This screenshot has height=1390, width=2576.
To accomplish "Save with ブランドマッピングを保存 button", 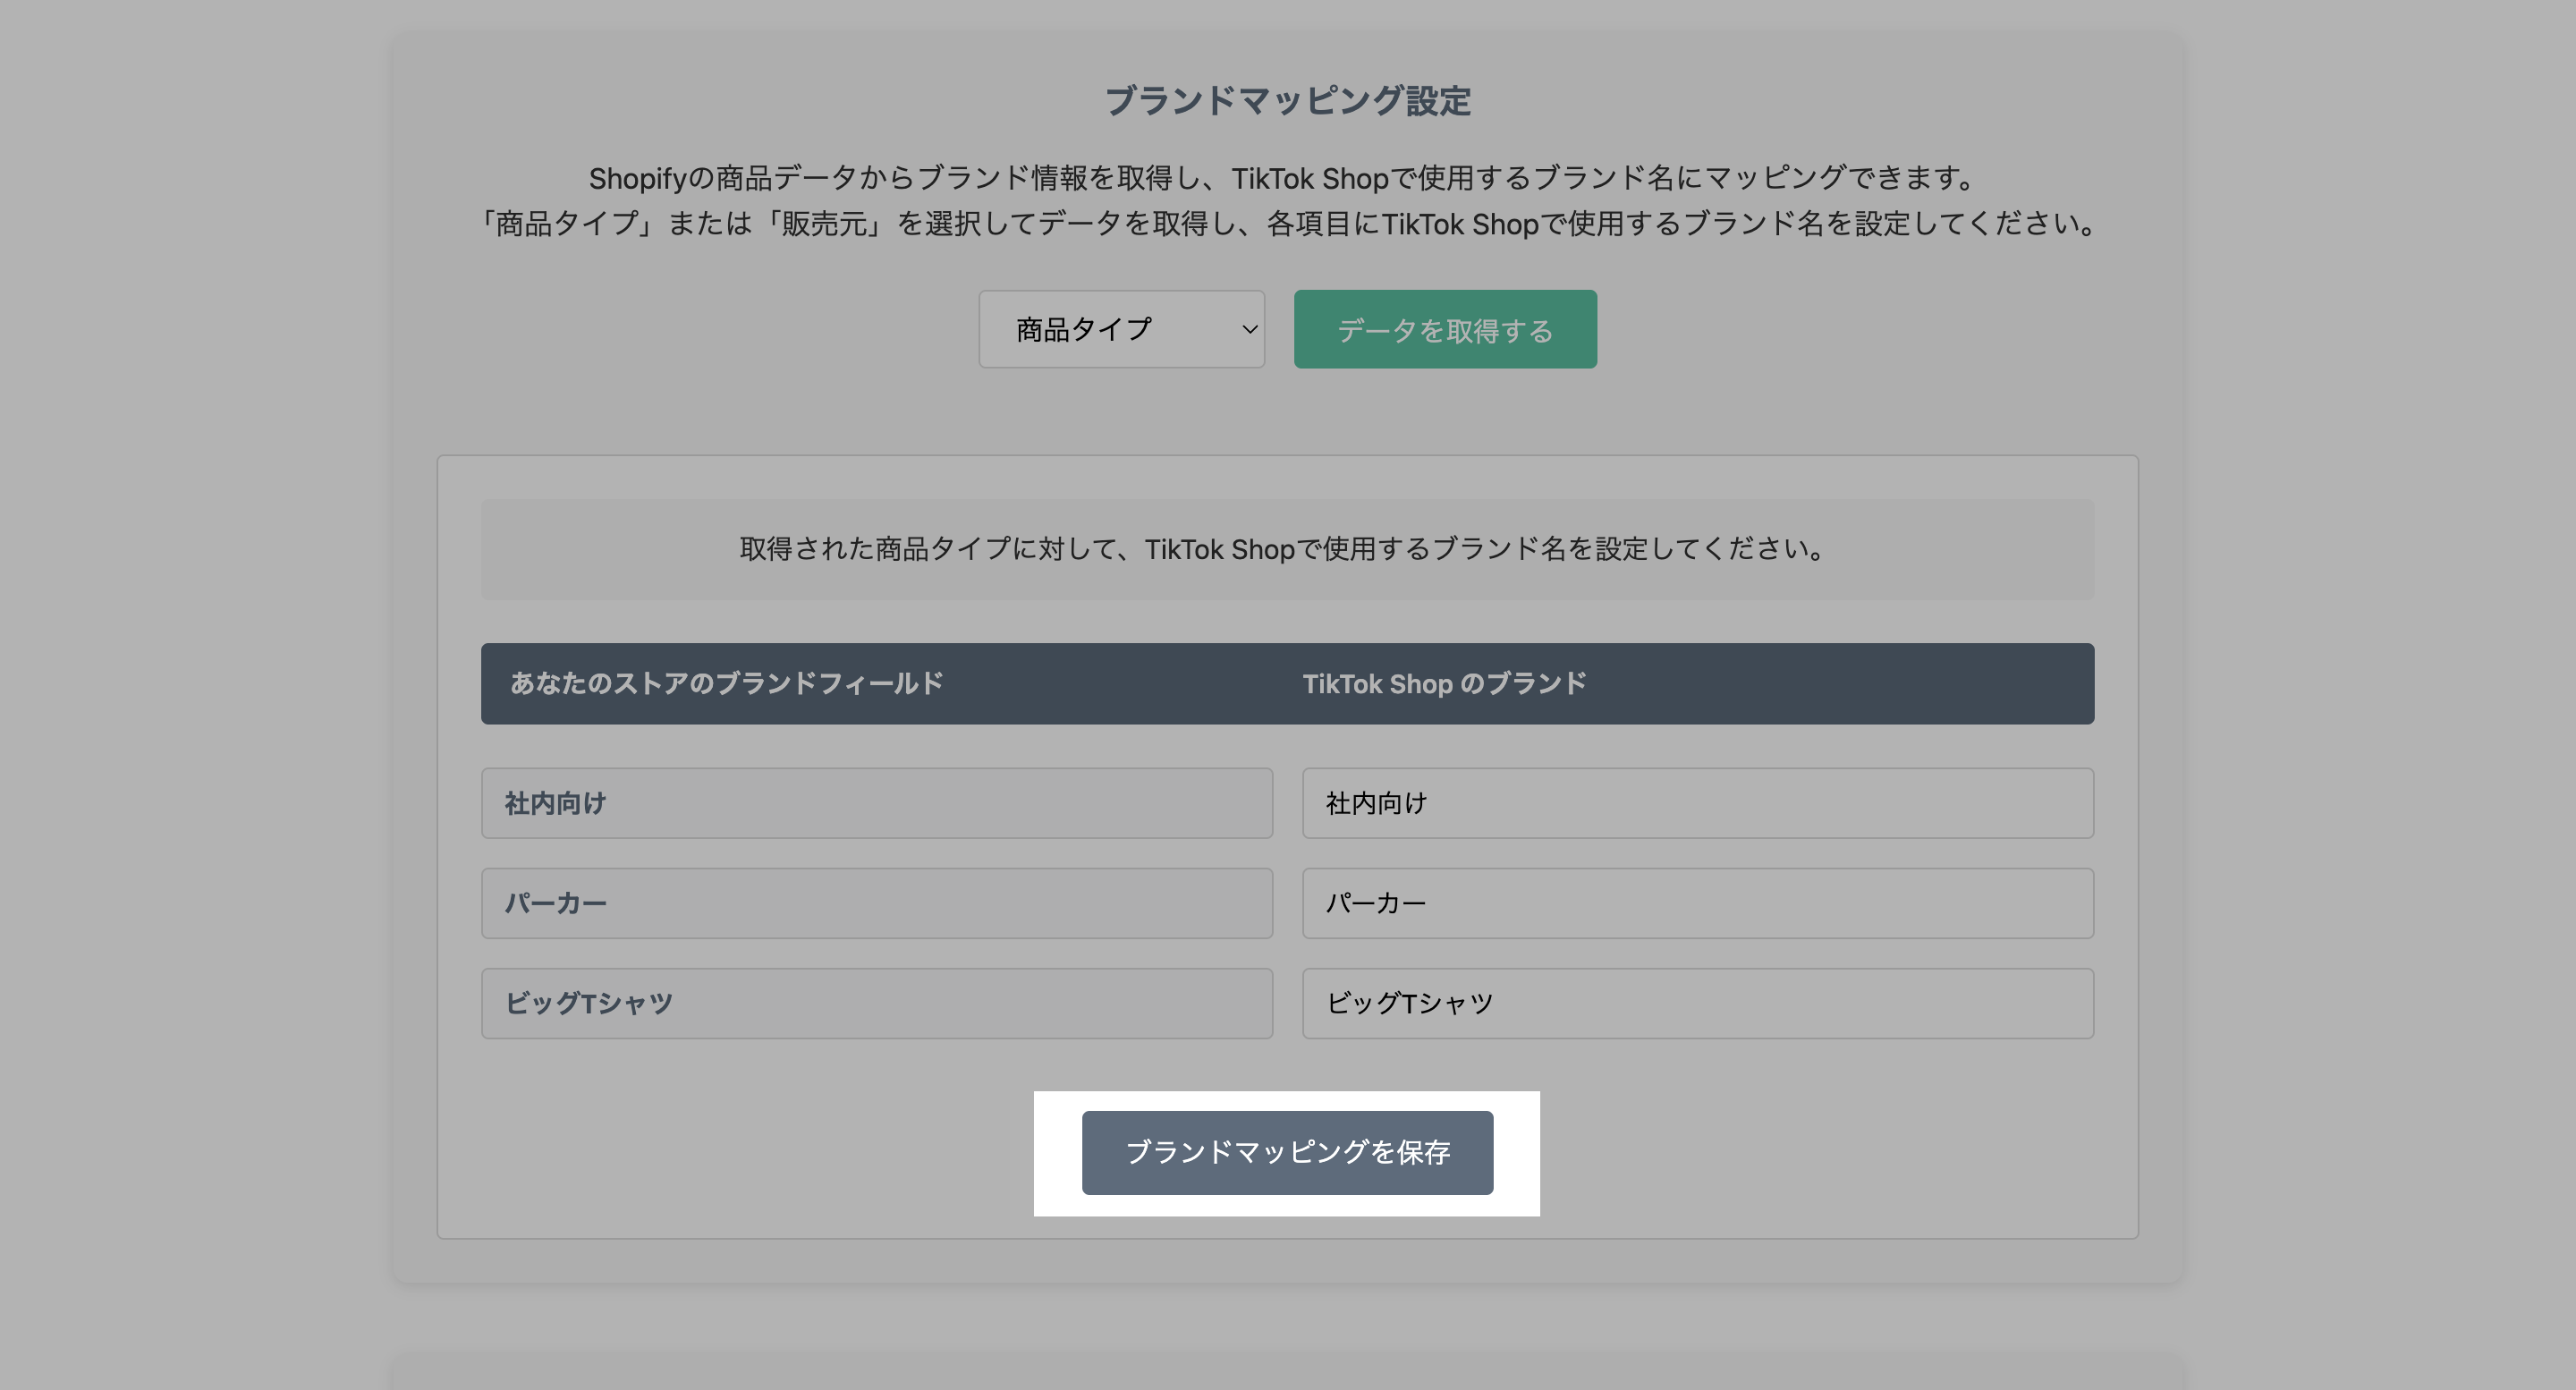I will (1287, 1152).
